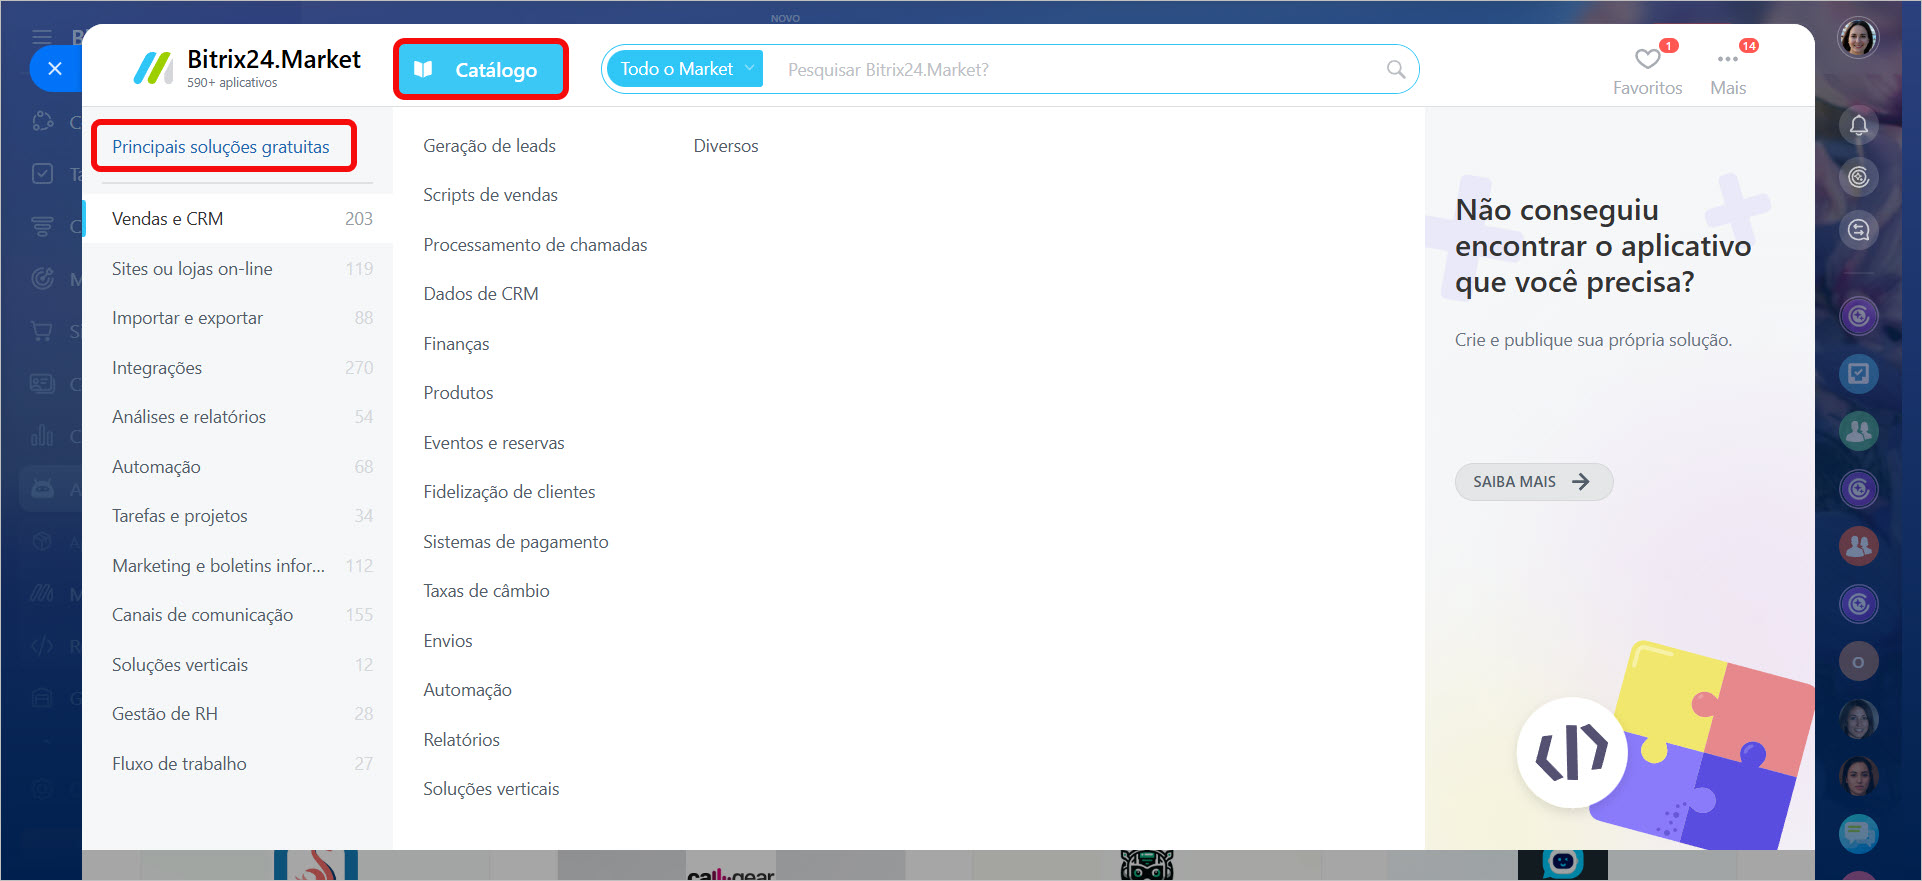The height and width of the screenshot is (881, 1922).
Task: Close the Market slider with X
Action: click(55, 69)
